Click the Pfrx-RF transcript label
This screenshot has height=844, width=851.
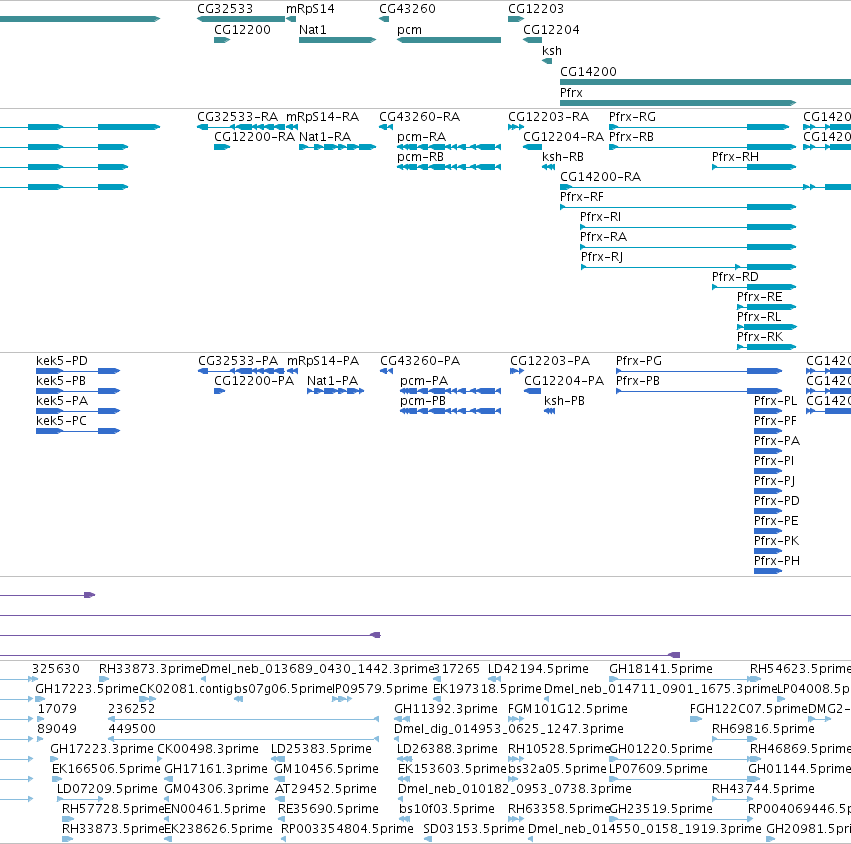582,197
